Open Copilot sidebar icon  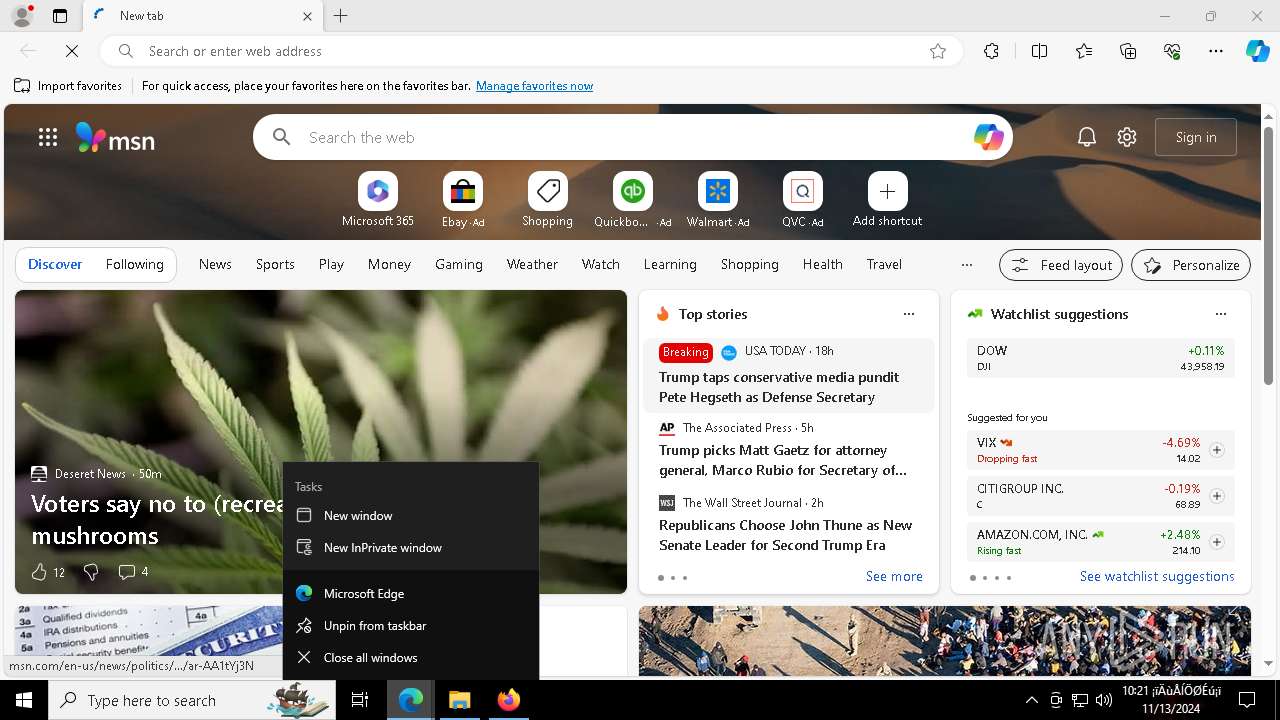[1257, 51]
